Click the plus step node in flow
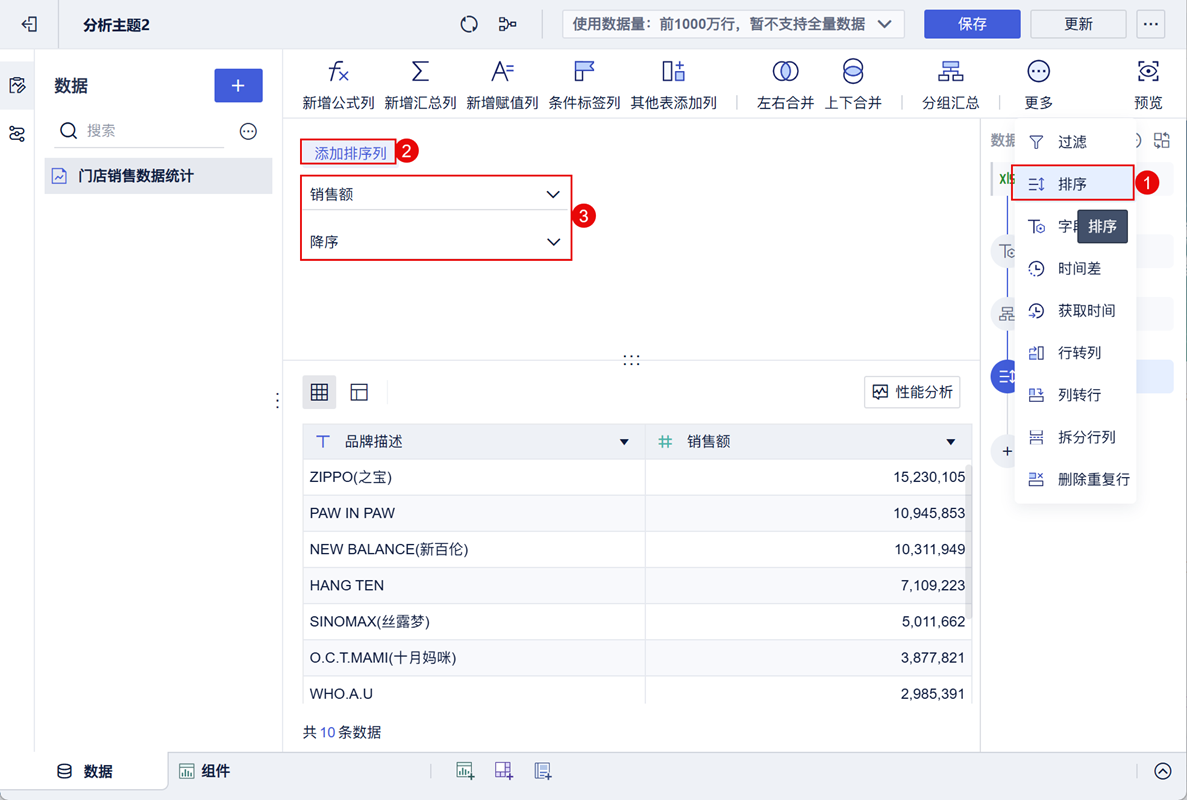The width and height of the screenshot is (1187, 800). (x=1006, y=452)
